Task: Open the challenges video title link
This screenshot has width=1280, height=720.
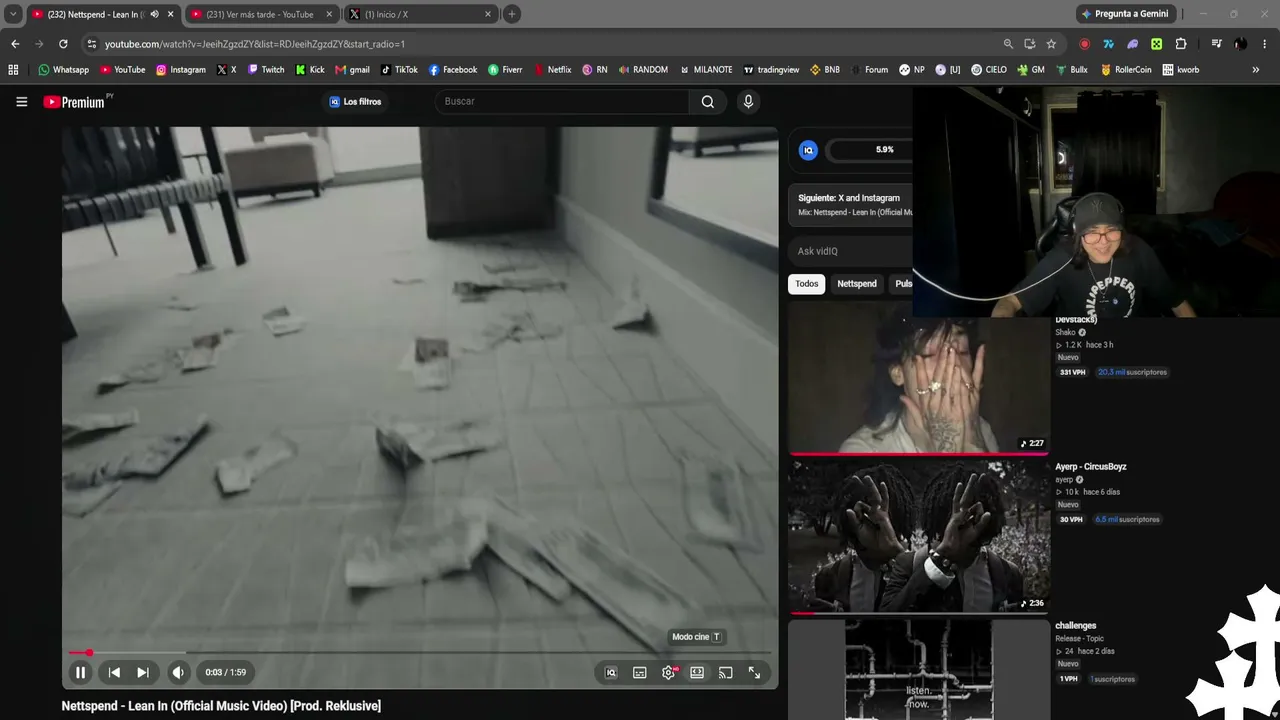Action: [x=1076, y=626]
